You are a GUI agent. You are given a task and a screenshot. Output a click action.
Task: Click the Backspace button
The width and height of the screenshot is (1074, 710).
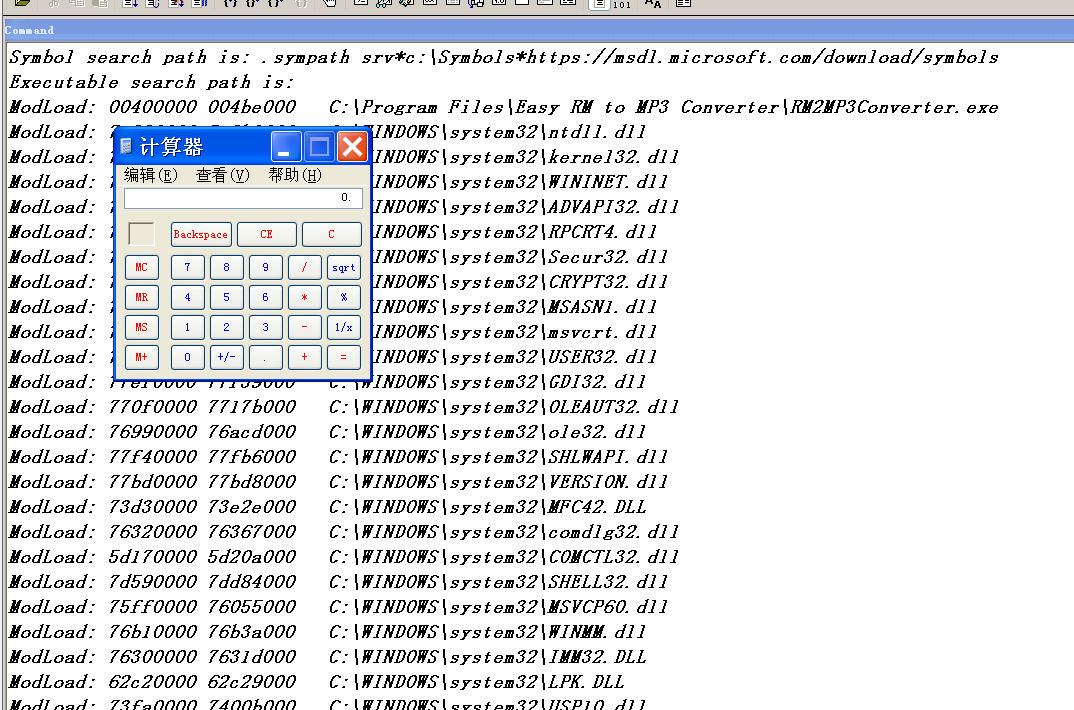click(201, 234)
